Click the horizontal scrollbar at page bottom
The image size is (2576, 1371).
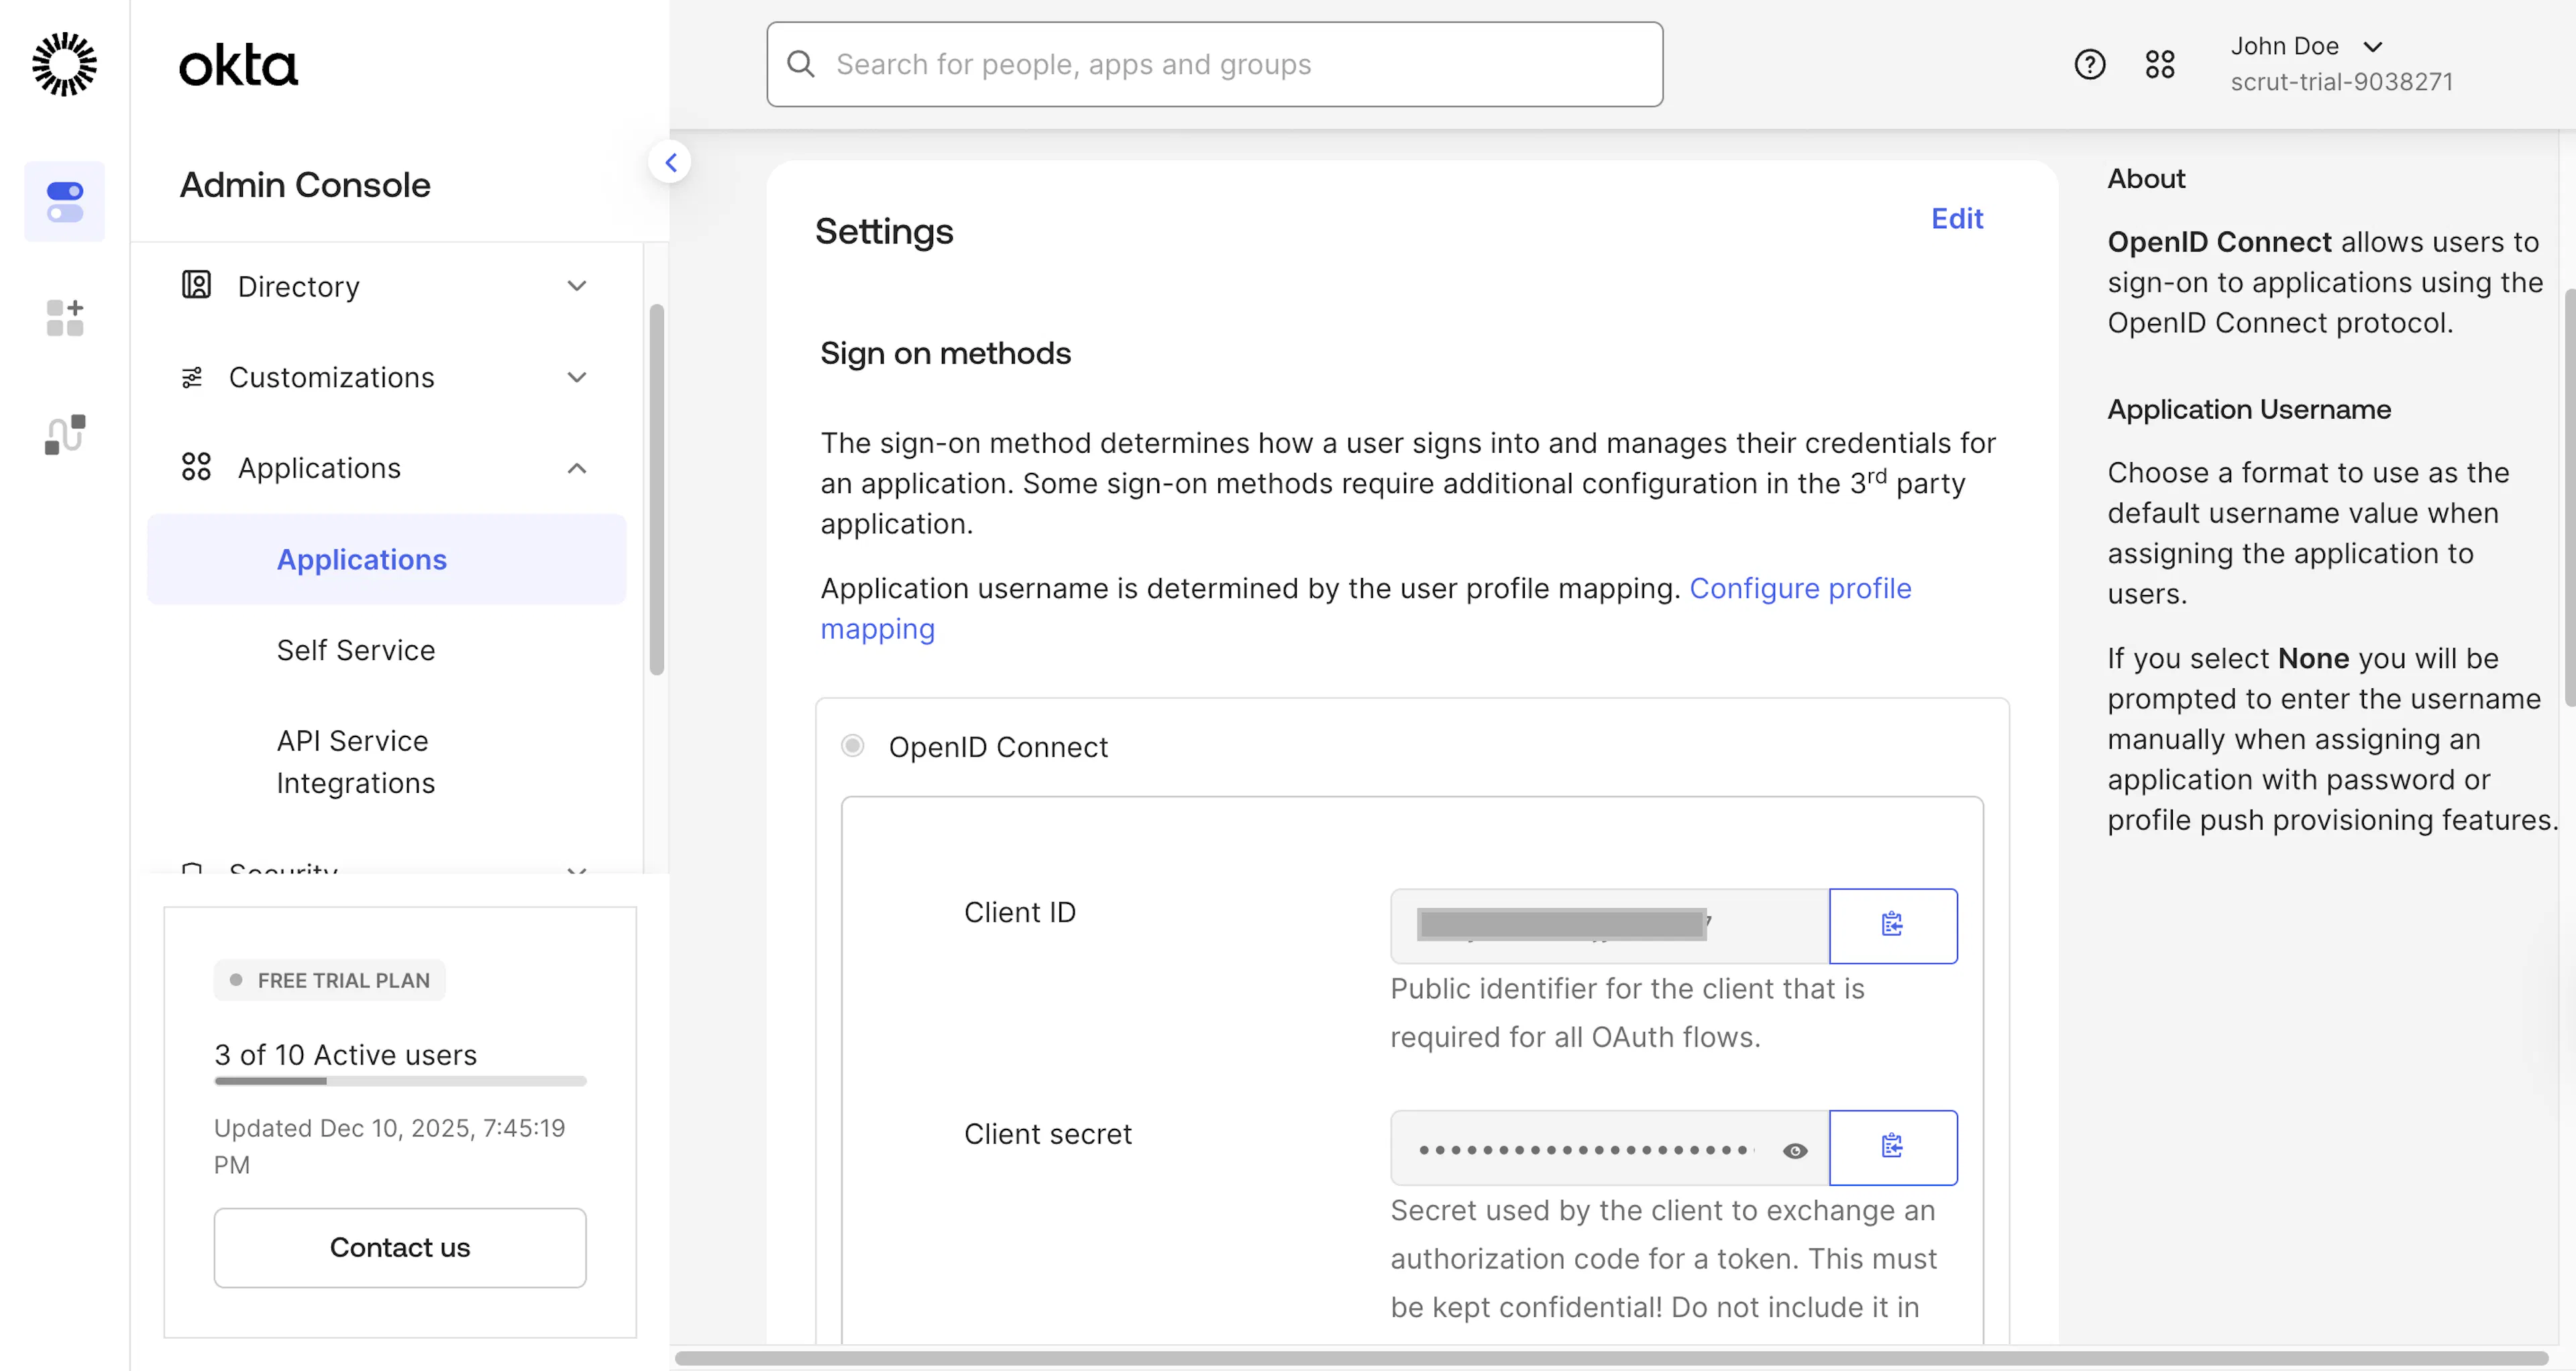click(x=1610, y=1358)
